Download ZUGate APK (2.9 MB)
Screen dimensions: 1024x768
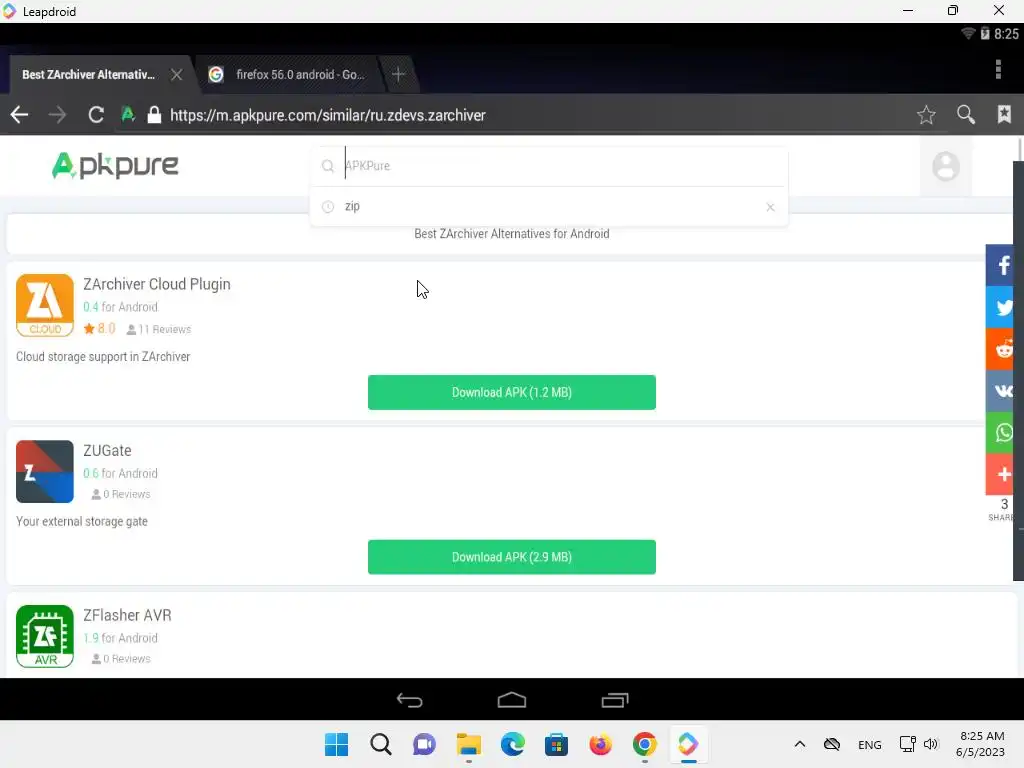[x=511, y=557]
